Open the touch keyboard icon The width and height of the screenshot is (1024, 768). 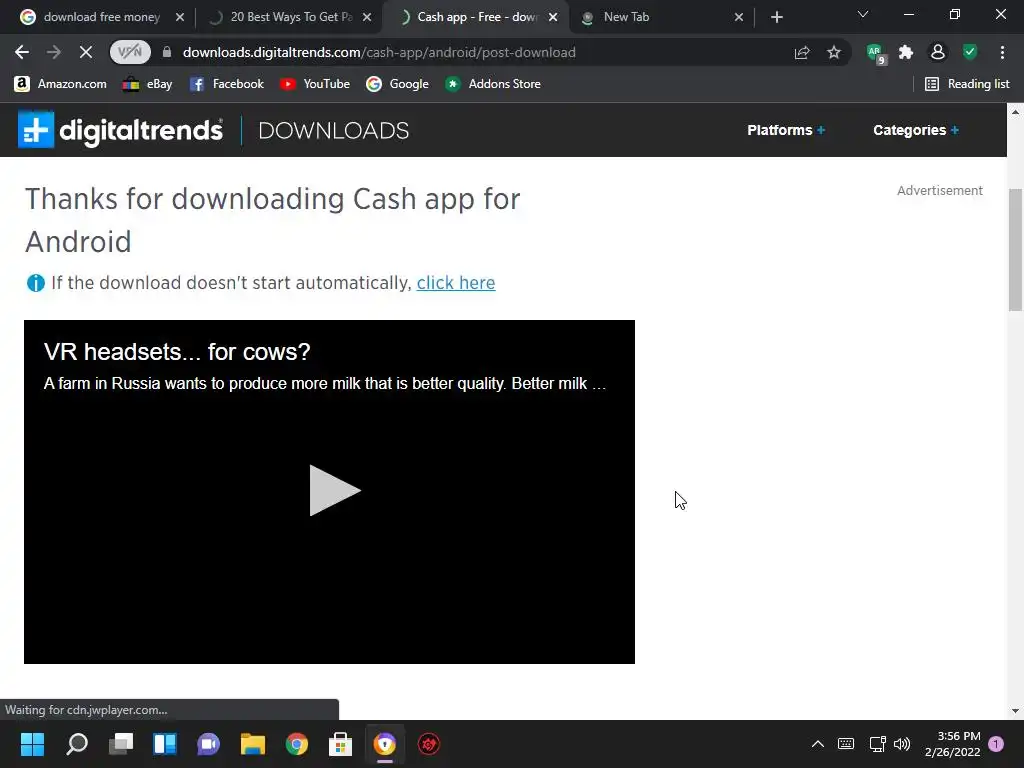pyautogui.click(x=846, y=744)
